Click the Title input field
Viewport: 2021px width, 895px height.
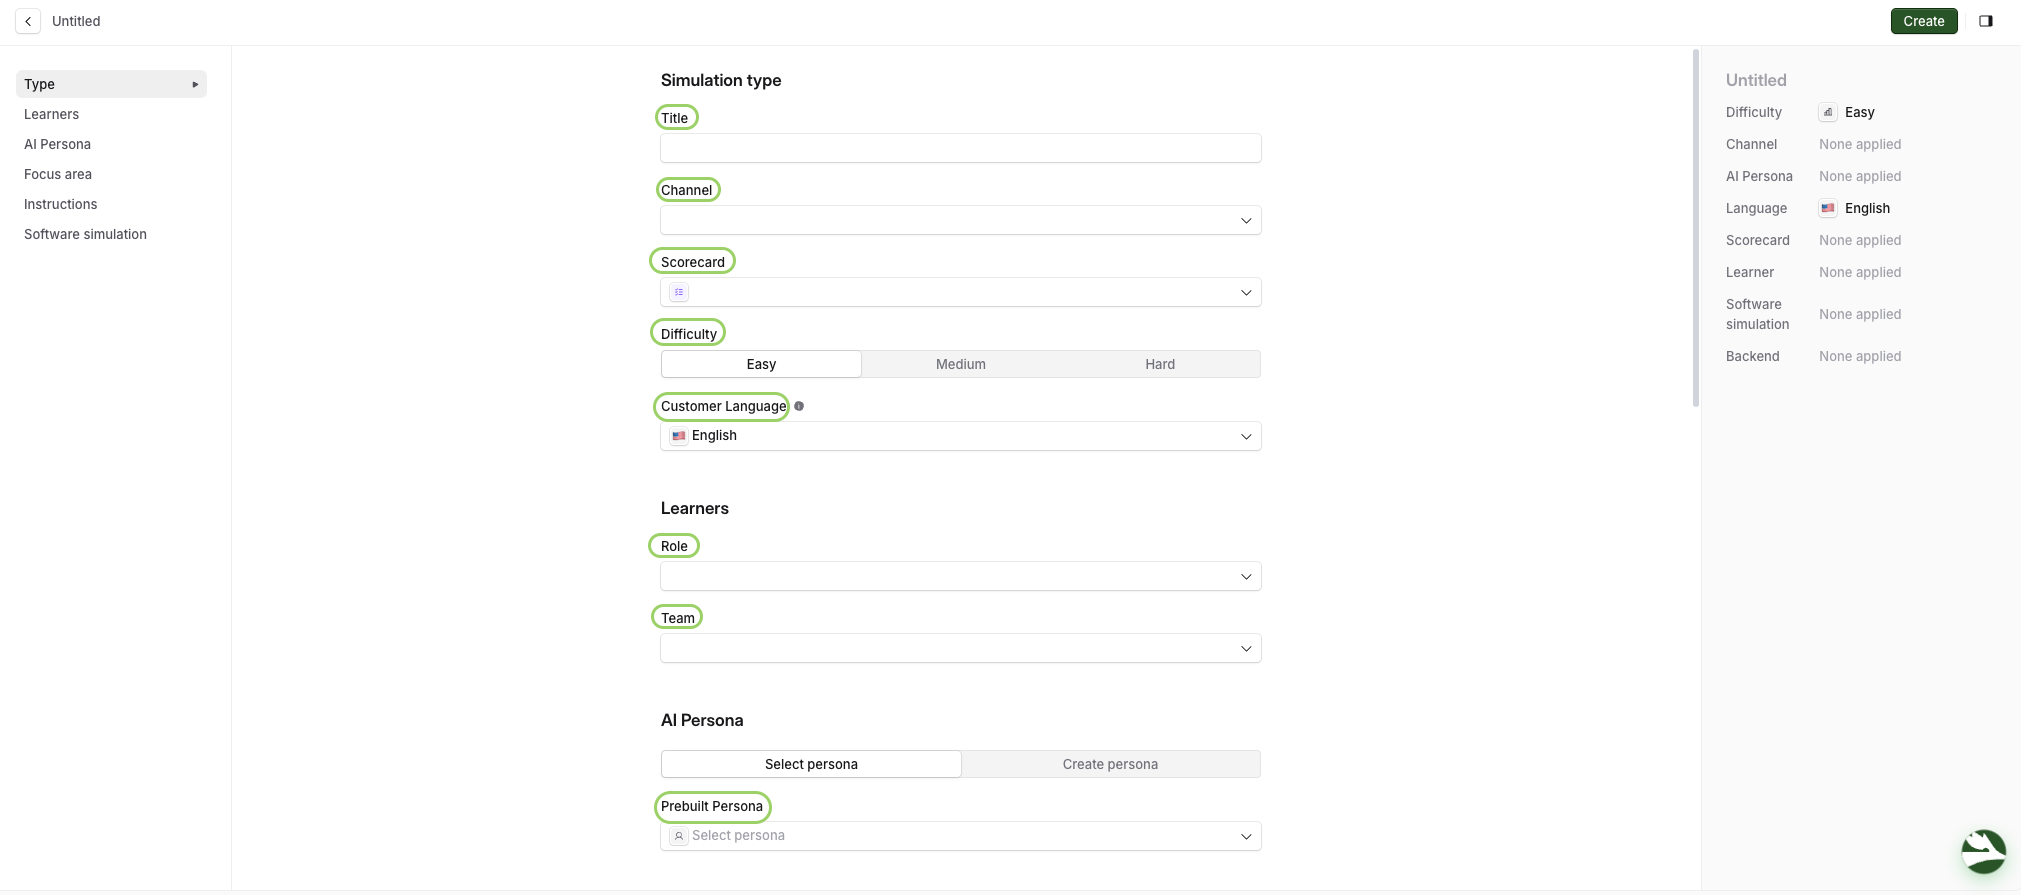click(960, 148)
